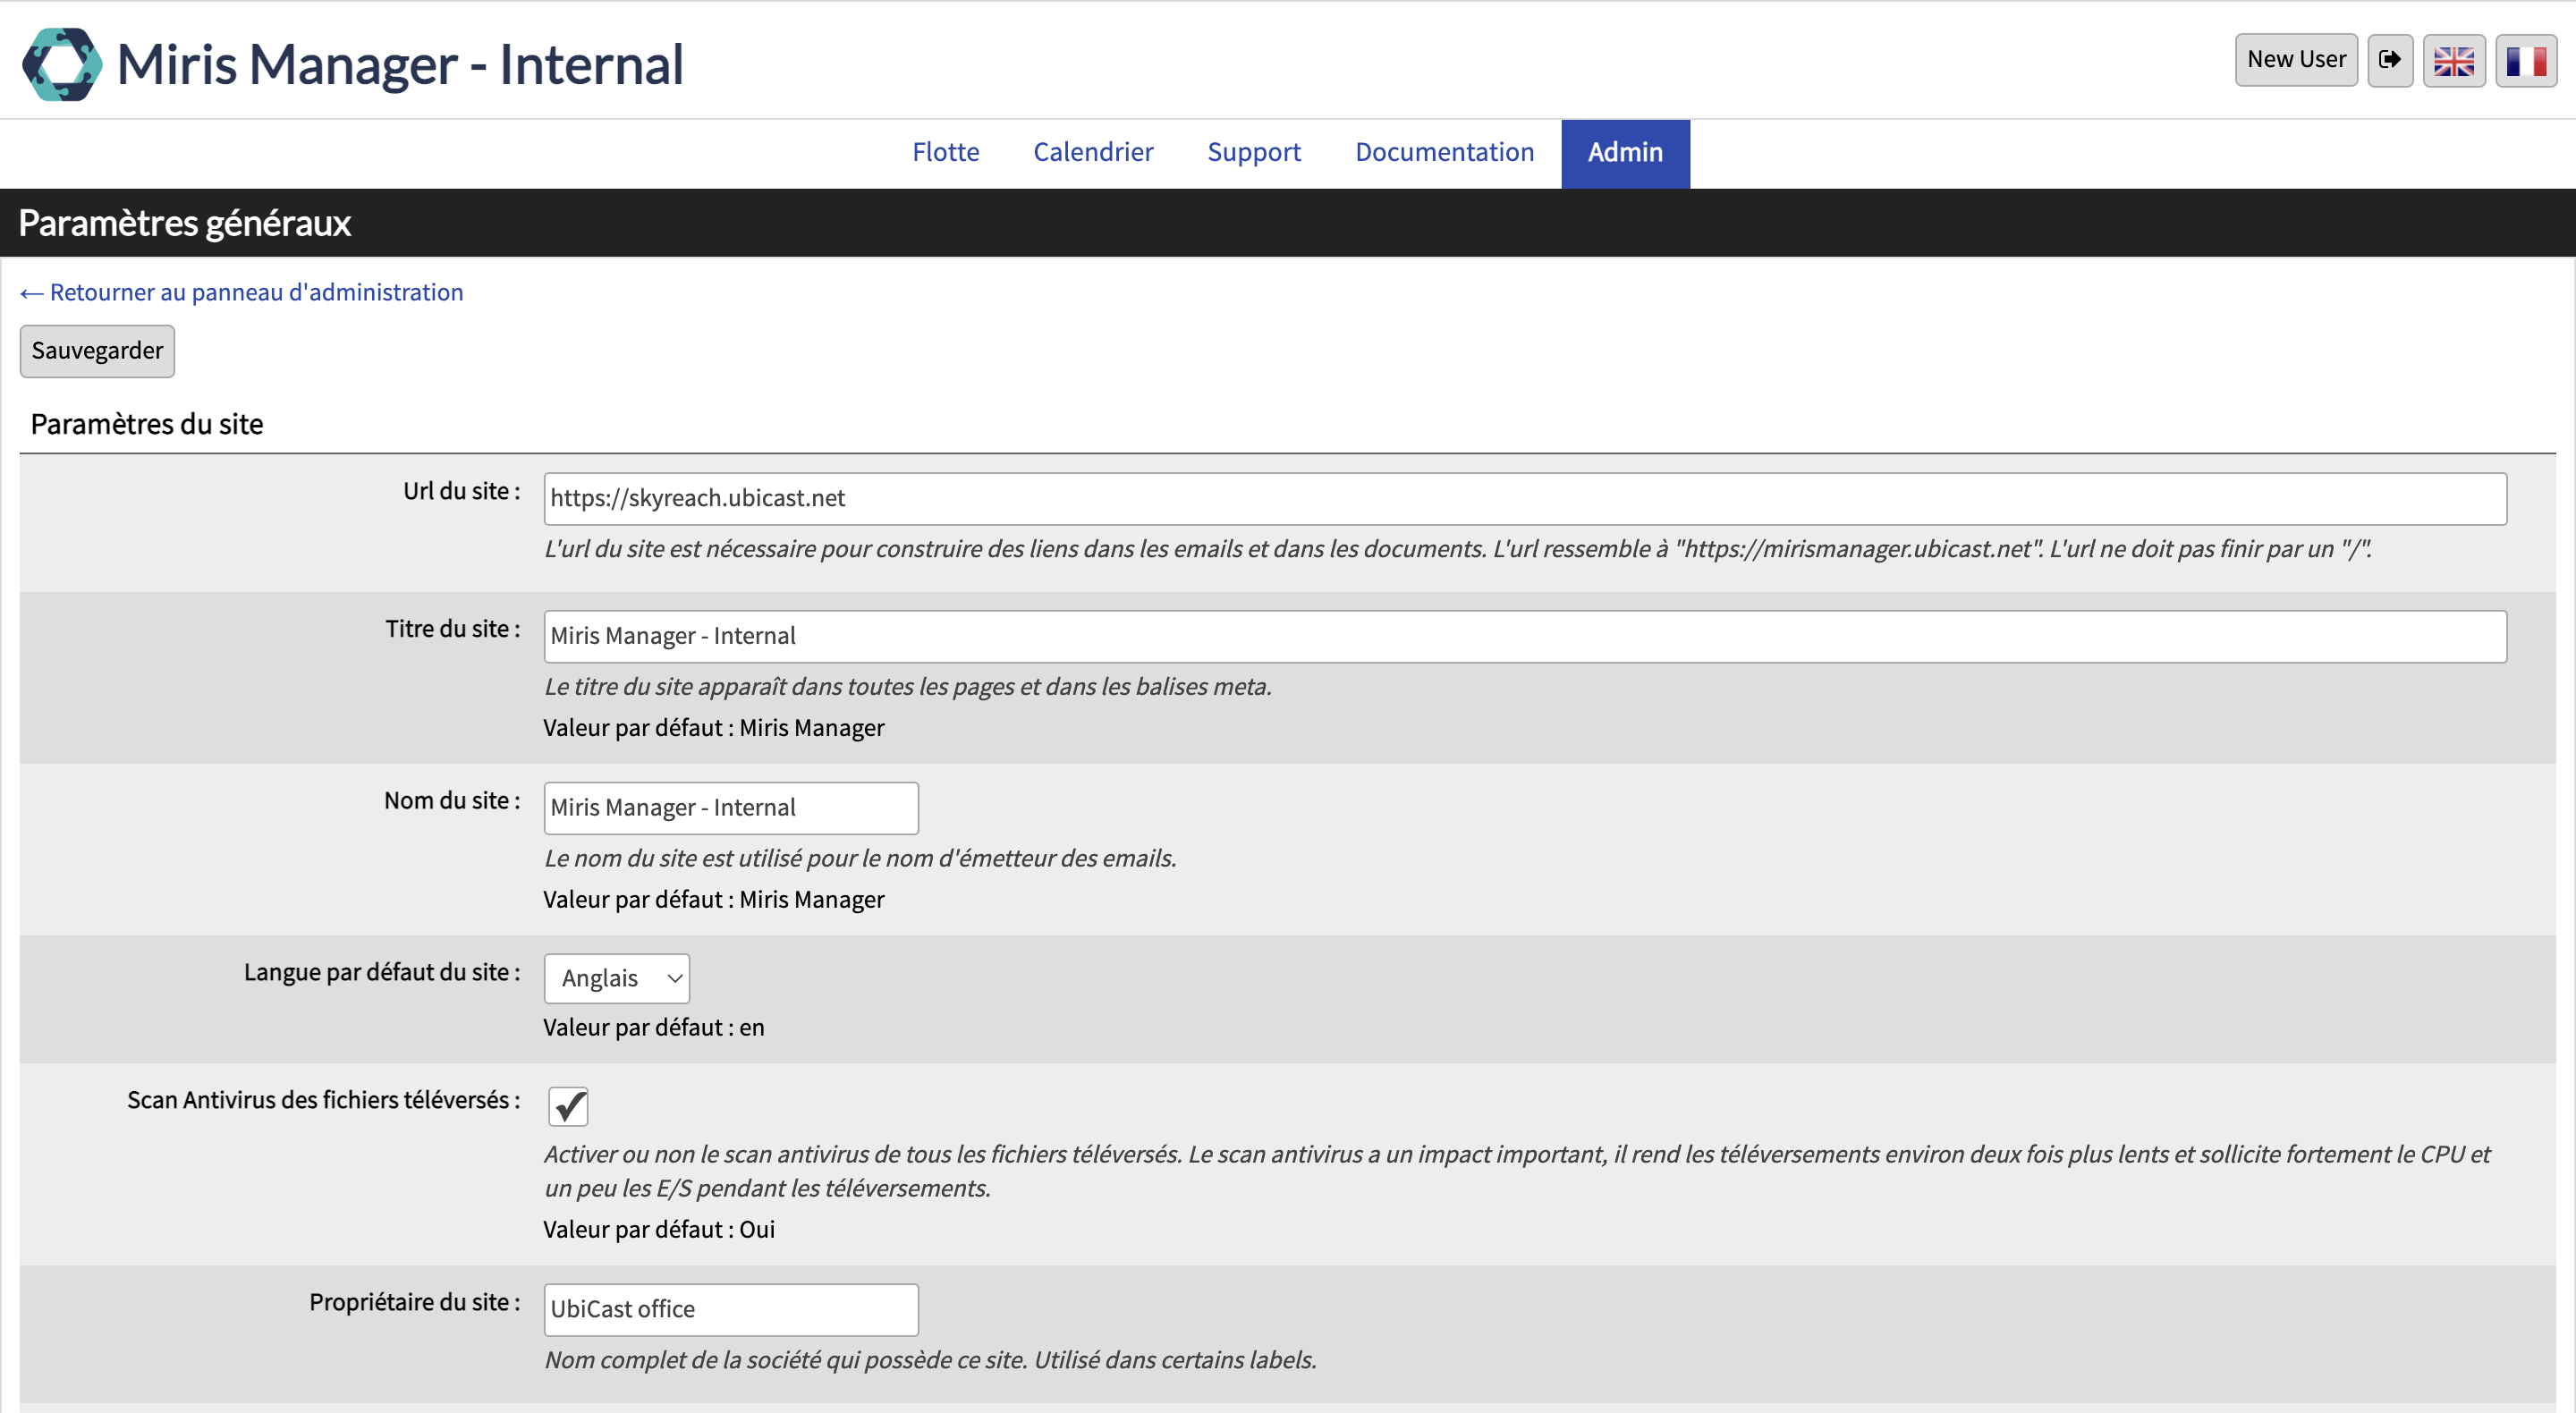Viewport: 2576px width, 1413px height.
Task: Click the 'Langue par défaut du site :' label
Action: point(382,972)
